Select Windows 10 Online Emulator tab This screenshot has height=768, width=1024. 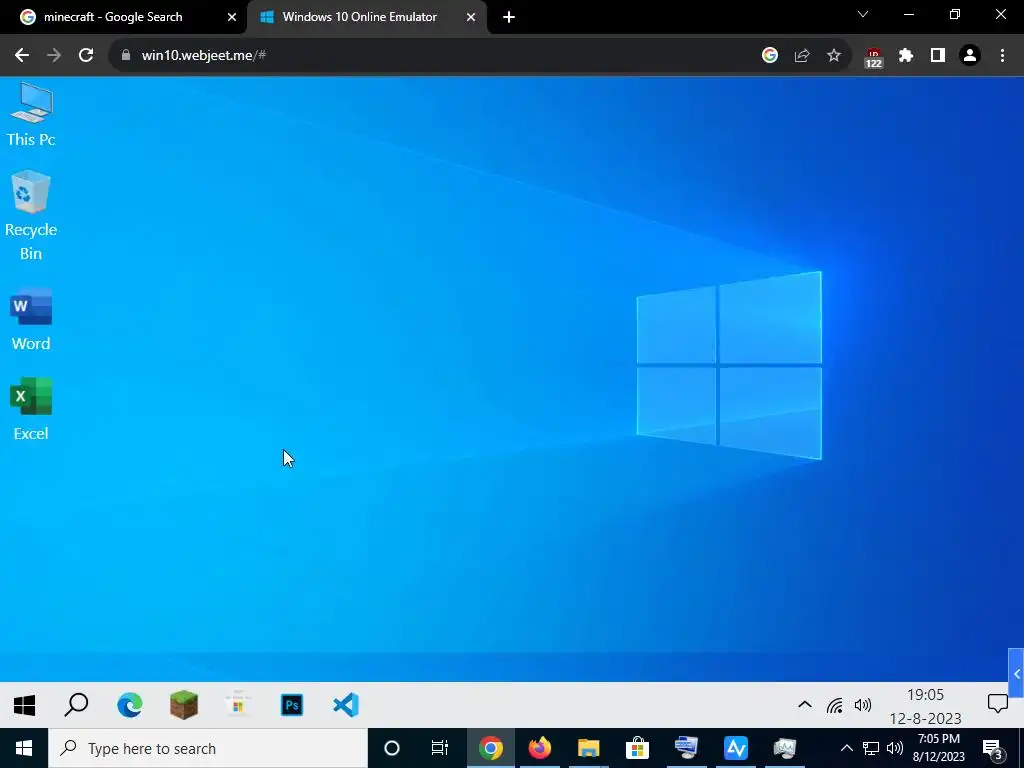[x=367, y=17]
